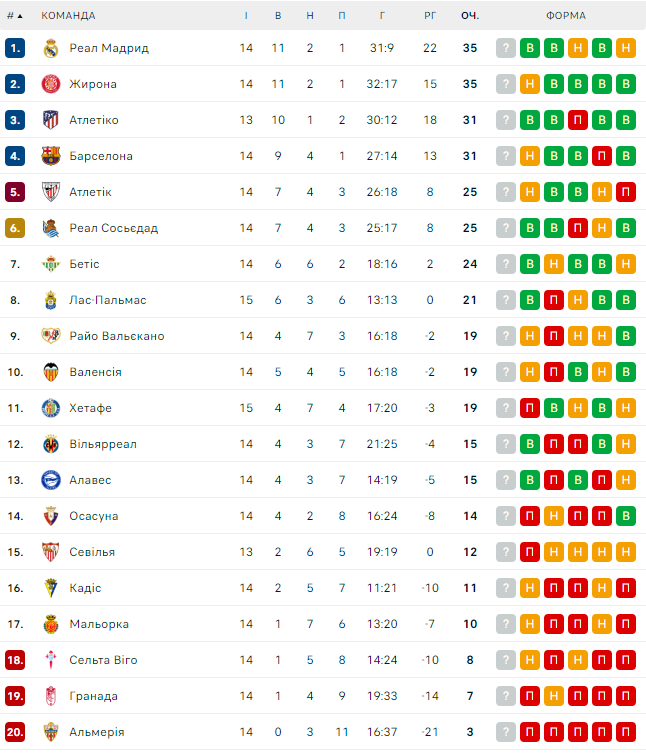The image size is (646, 753).
Task: Sort by the КОМАНДА column header
Action: [x=68, y=16]
